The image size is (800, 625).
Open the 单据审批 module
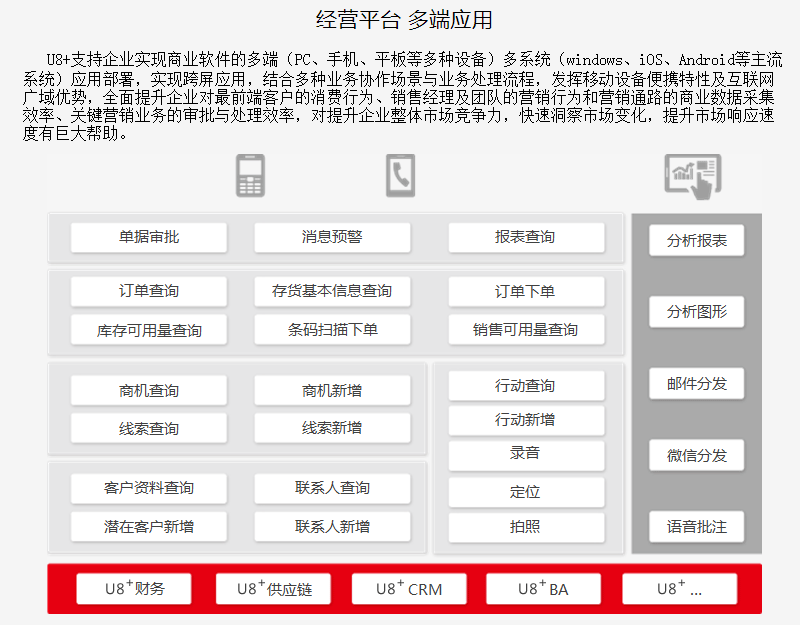click(x=149, y=237)
